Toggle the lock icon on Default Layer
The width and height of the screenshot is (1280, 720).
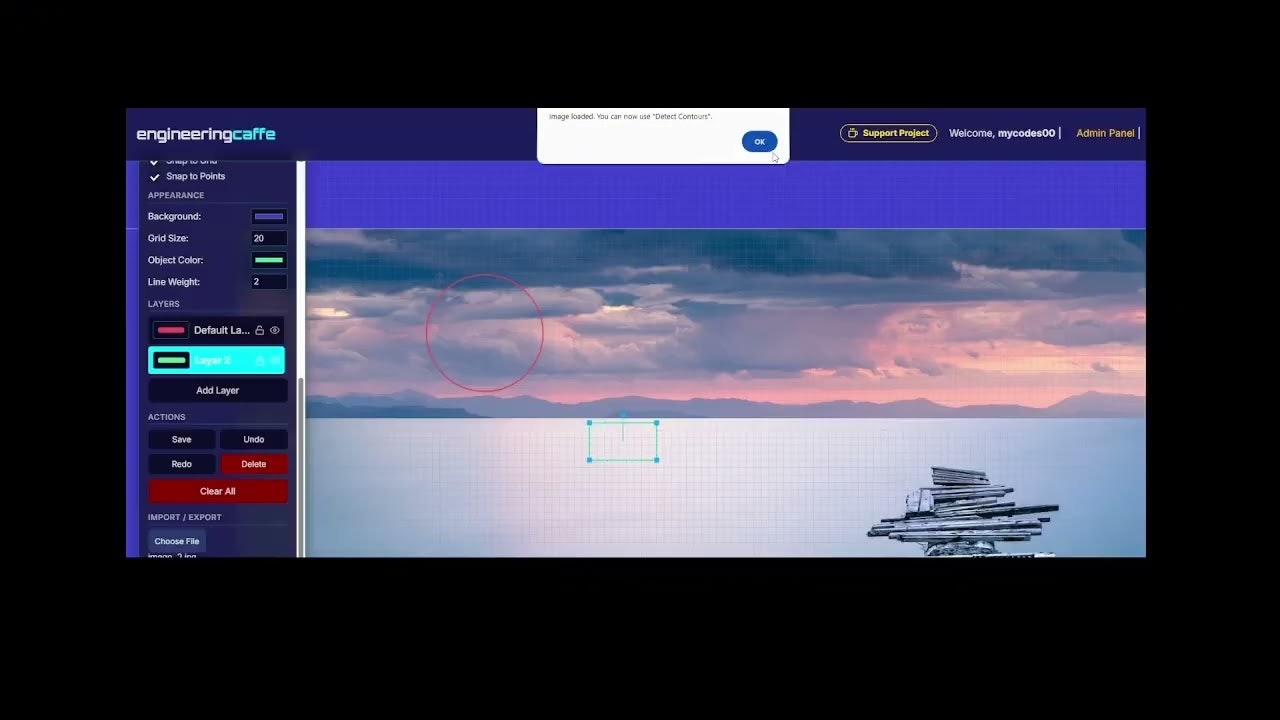click(260, 330)
